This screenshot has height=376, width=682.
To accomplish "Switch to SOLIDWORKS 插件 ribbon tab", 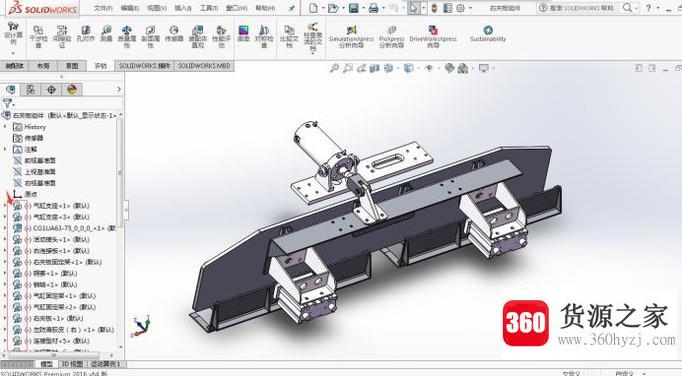I will (x=144, y=66).
